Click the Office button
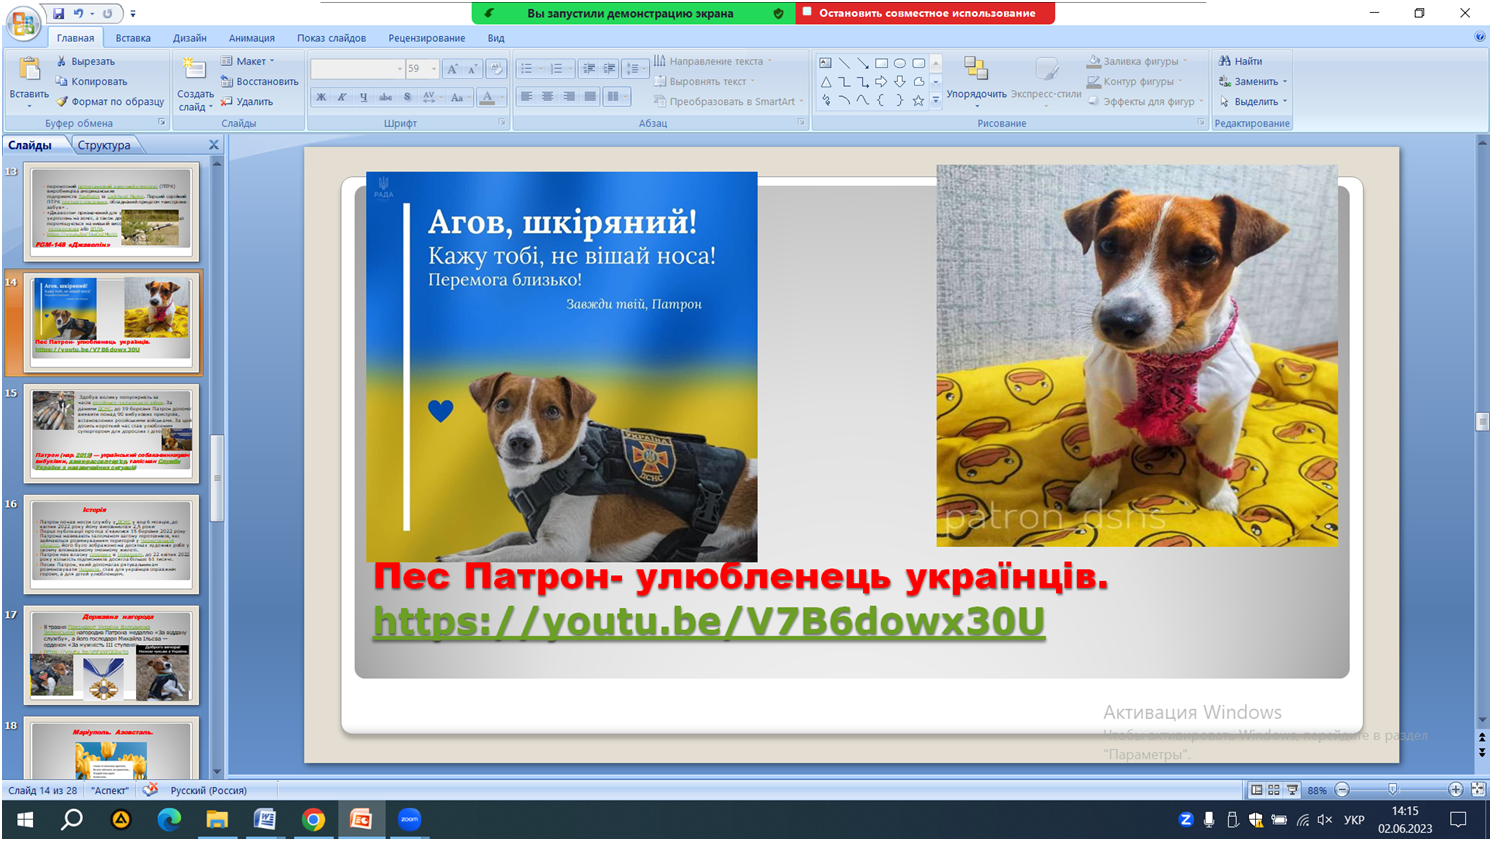1492x841 pixels. (x=22, y=22)
